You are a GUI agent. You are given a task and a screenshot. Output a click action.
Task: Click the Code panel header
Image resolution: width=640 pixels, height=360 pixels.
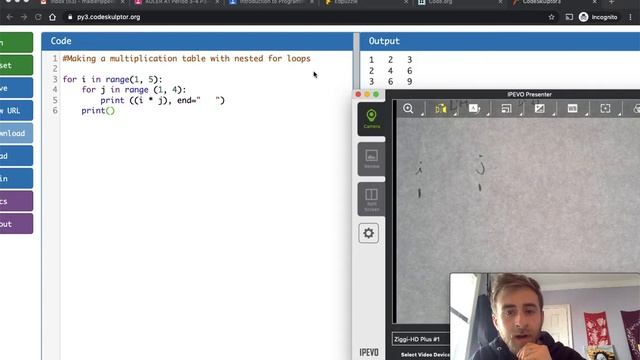point(197,41)
